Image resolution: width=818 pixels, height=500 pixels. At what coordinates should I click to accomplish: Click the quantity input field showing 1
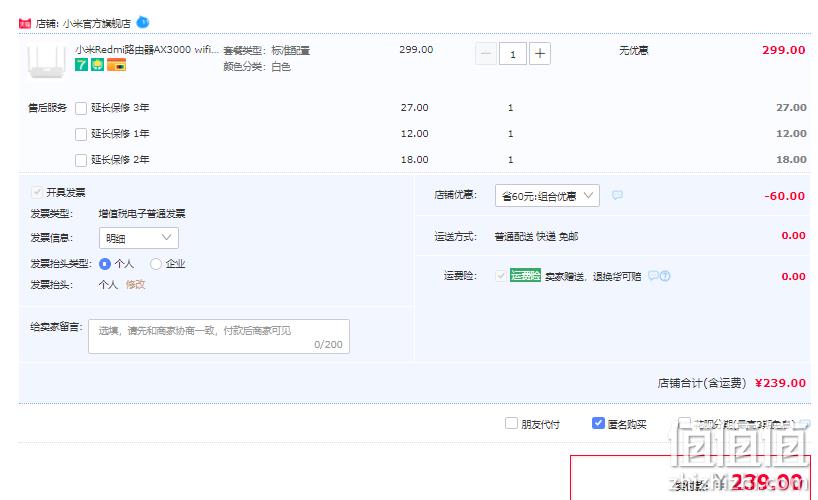(x=513, y=54)
